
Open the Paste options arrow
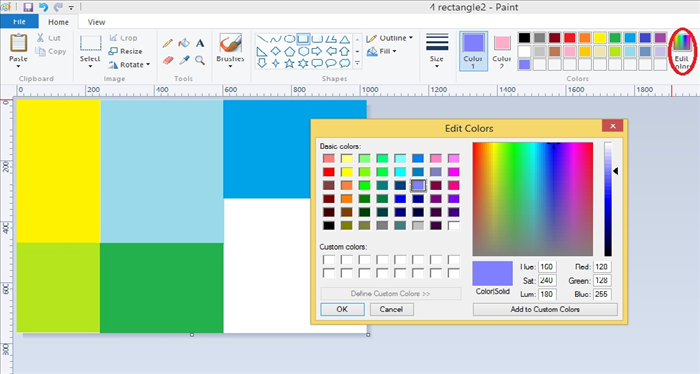coord(18,66)
